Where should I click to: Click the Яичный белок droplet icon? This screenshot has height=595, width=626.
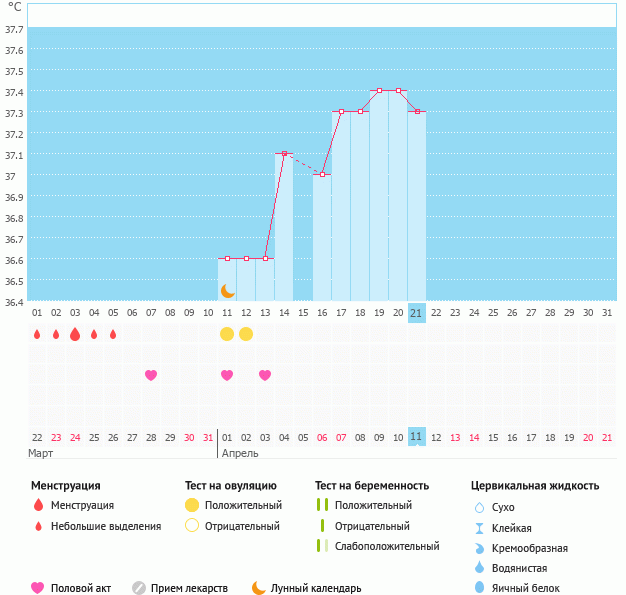[479, 588]
